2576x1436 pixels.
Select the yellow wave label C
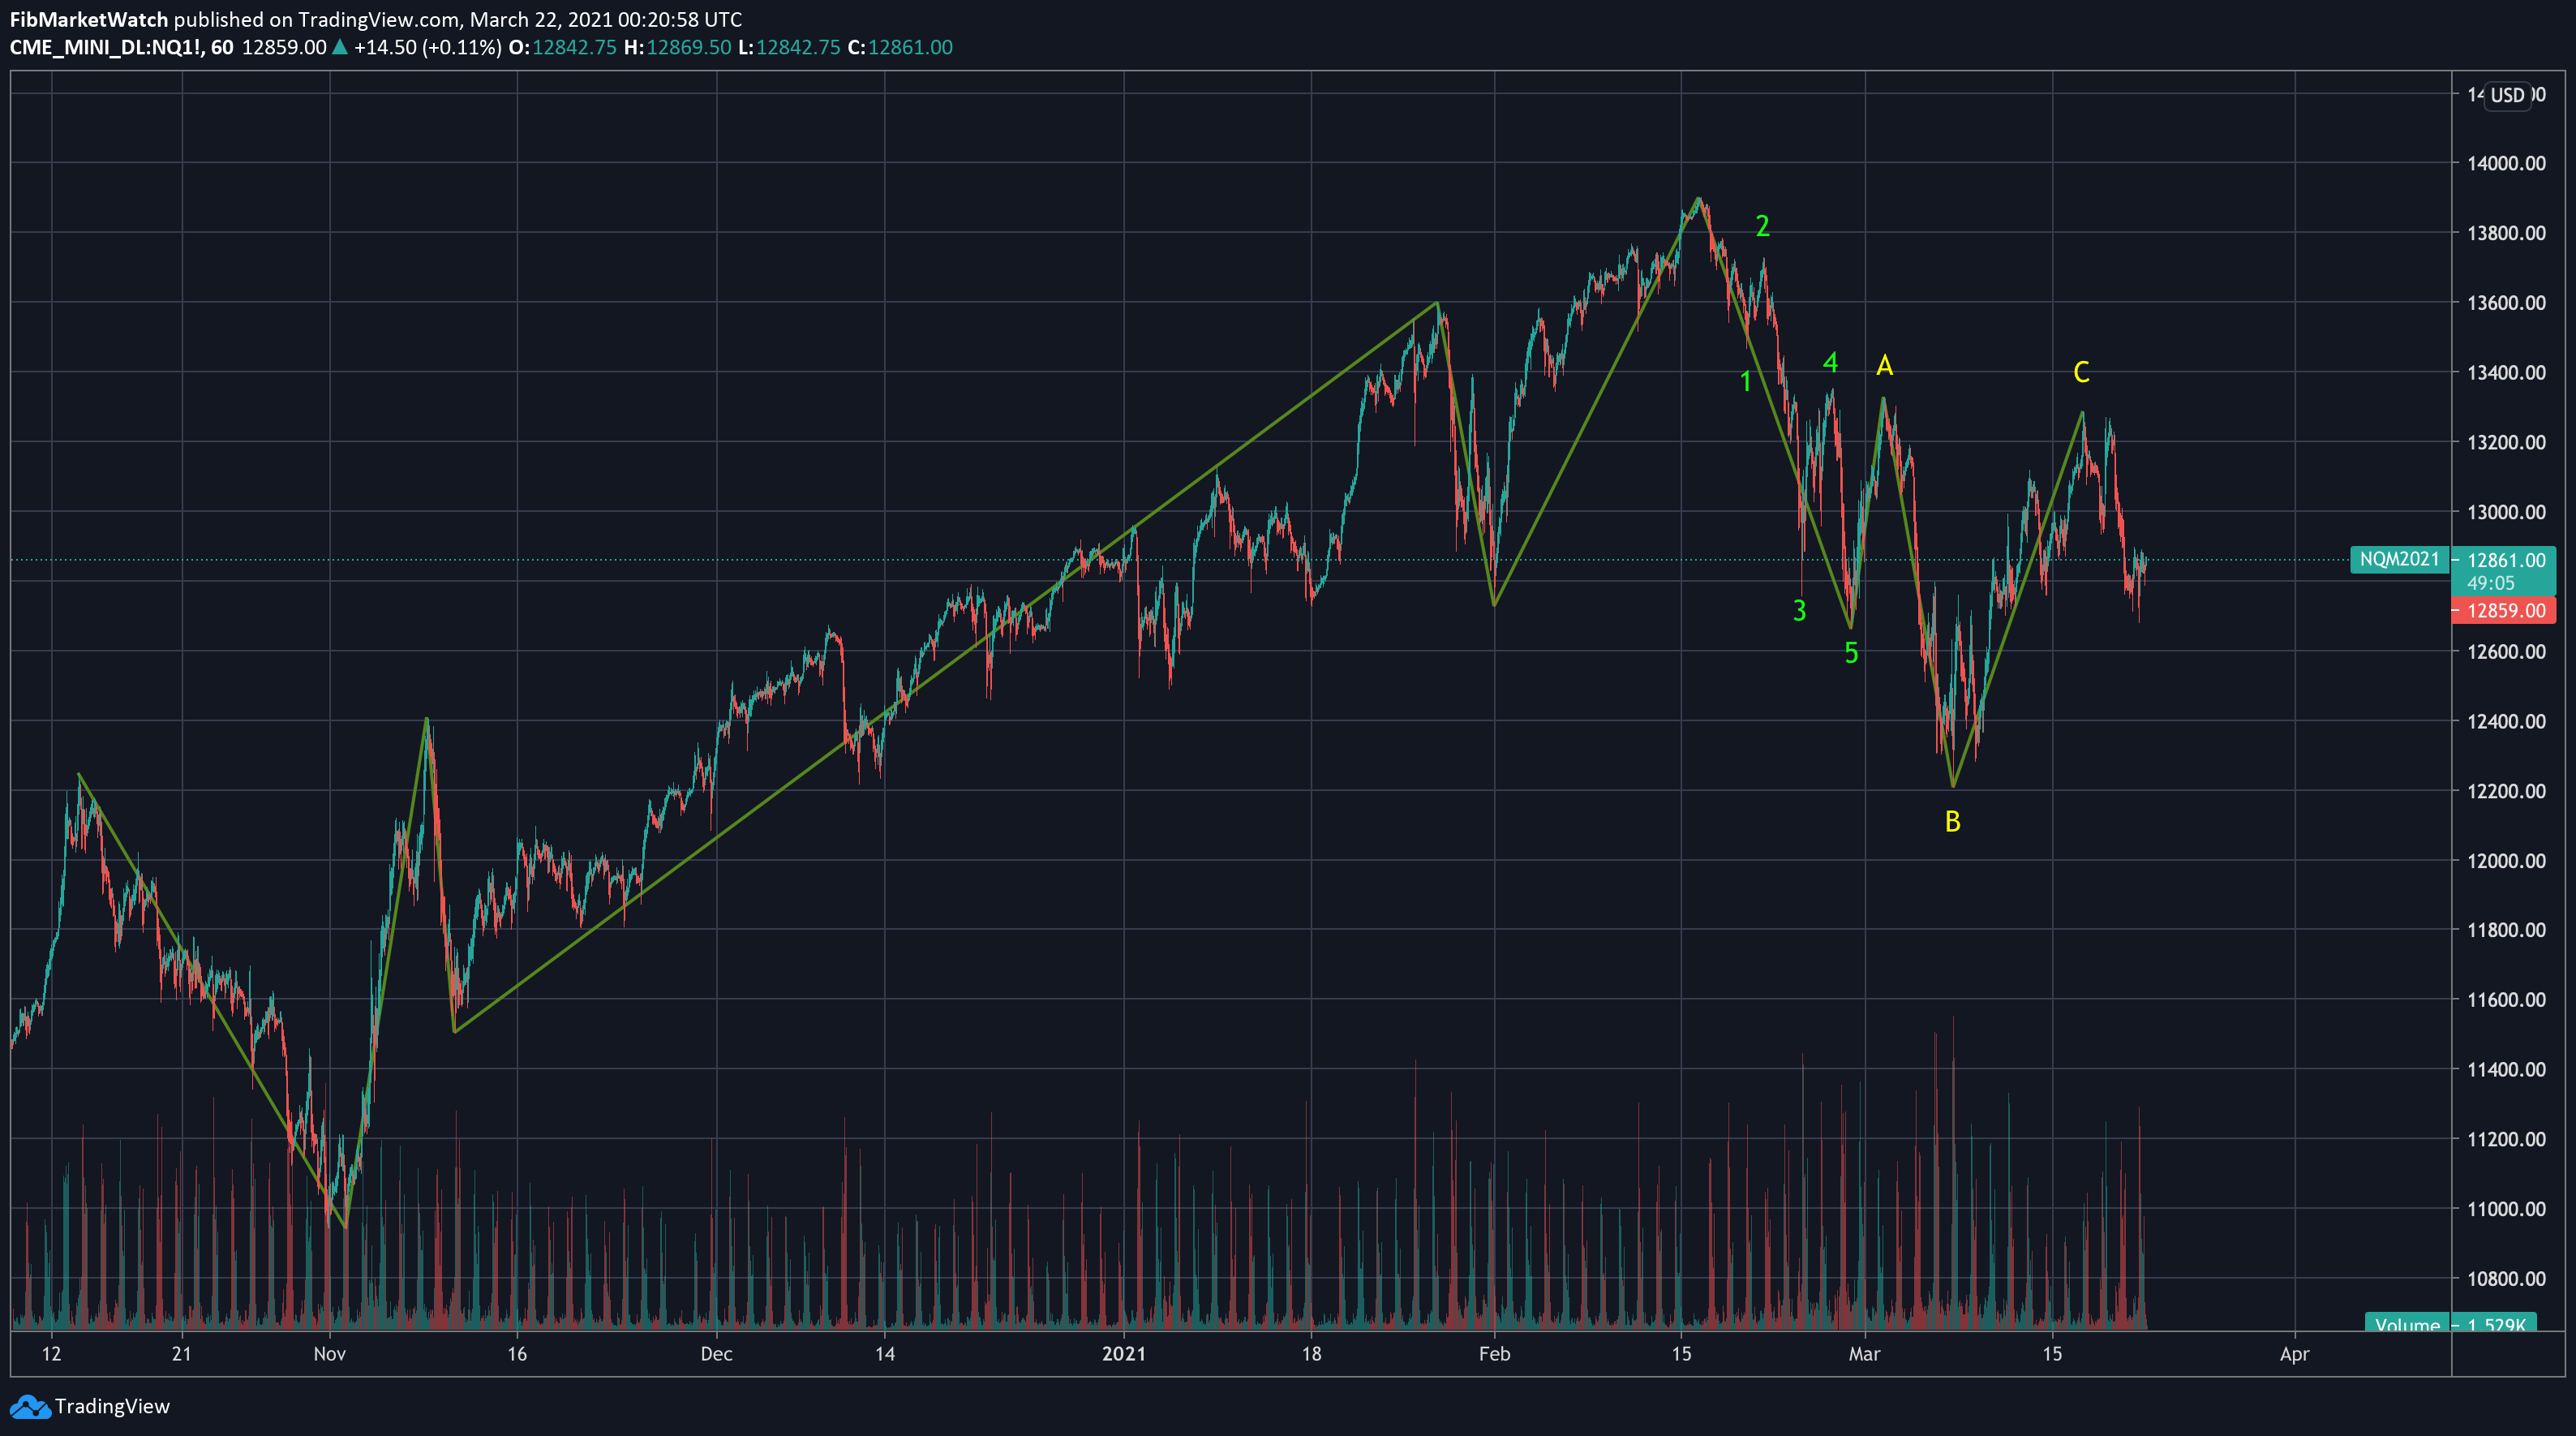pos(2081,372)
